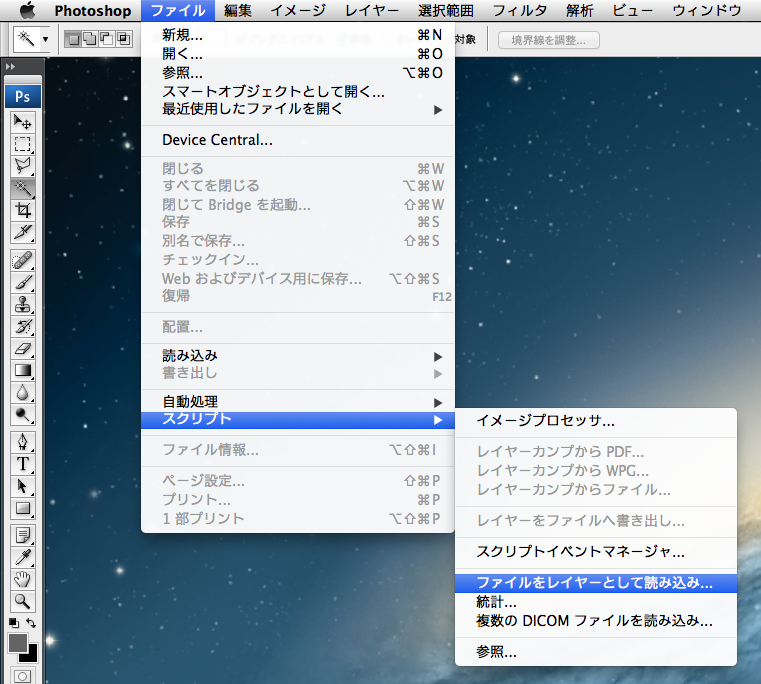Image resolution: width=761 pixels, height=684 pixels.
Task: Open the Photoshop application menu
Action: (93, 11)
